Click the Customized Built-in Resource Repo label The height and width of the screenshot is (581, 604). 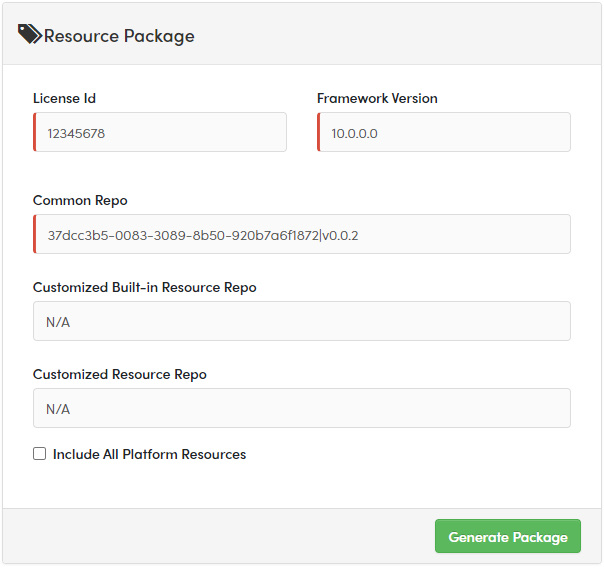tap(144, 287)
